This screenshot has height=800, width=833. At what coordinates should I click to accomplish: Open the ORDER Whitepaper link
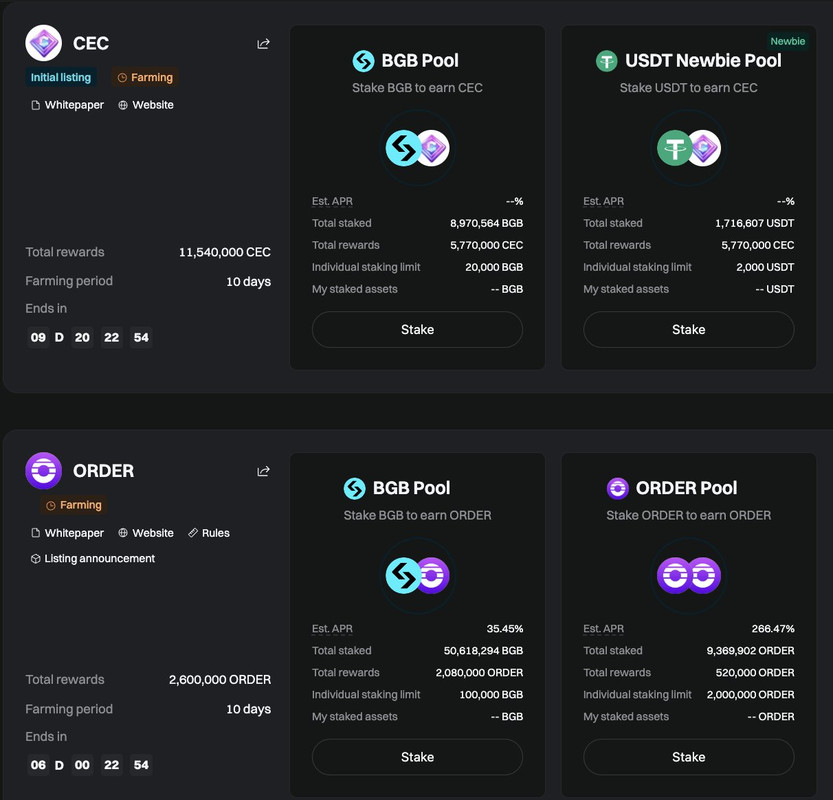point(67,533)
